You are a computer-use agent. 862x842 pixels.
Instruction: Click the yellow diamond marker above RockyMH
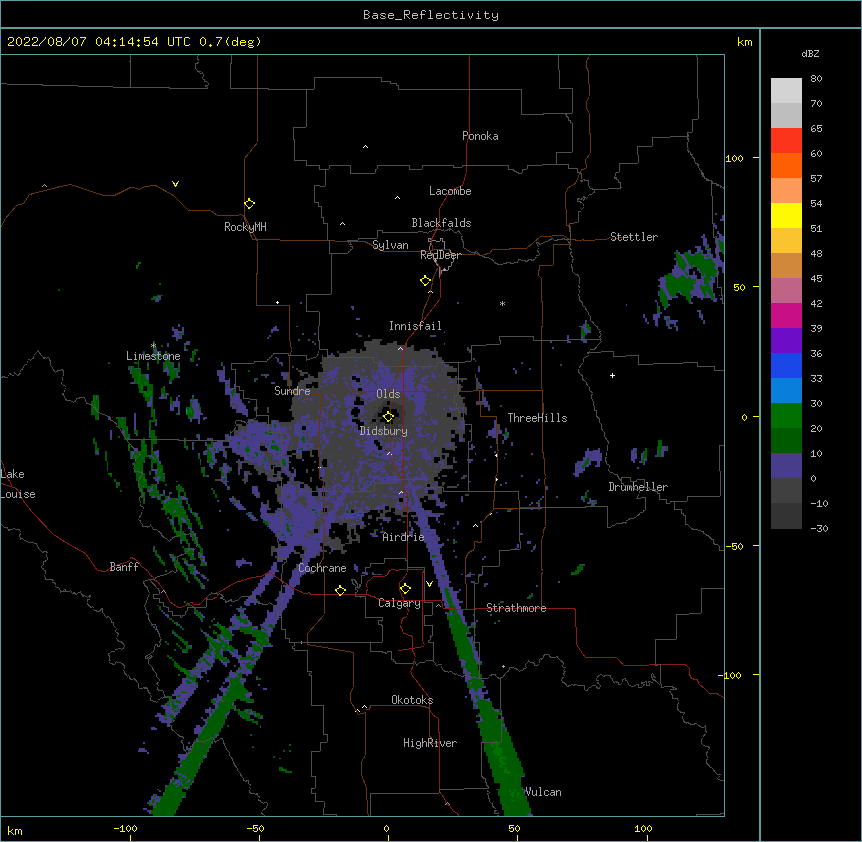(x=250, y=204)
